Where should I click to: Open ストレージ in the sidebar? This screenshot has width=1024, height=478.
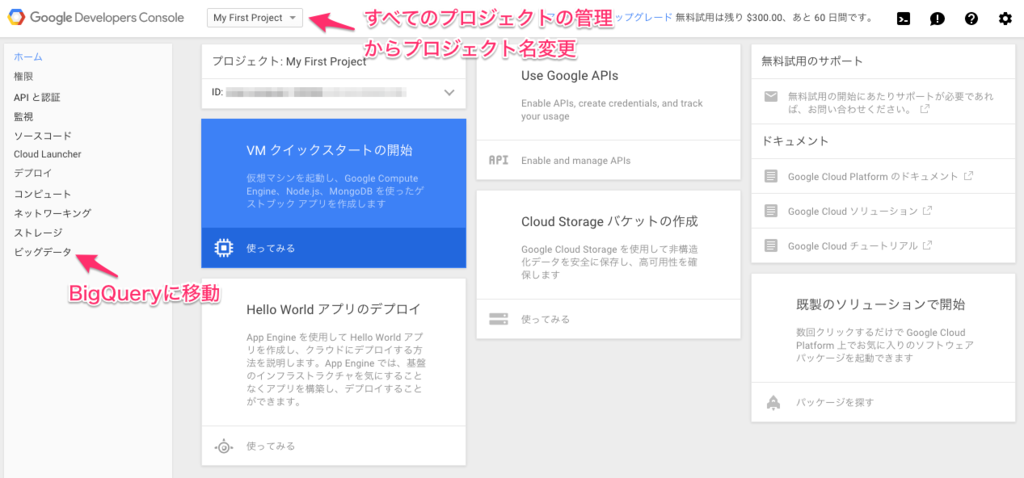point(38,232)
